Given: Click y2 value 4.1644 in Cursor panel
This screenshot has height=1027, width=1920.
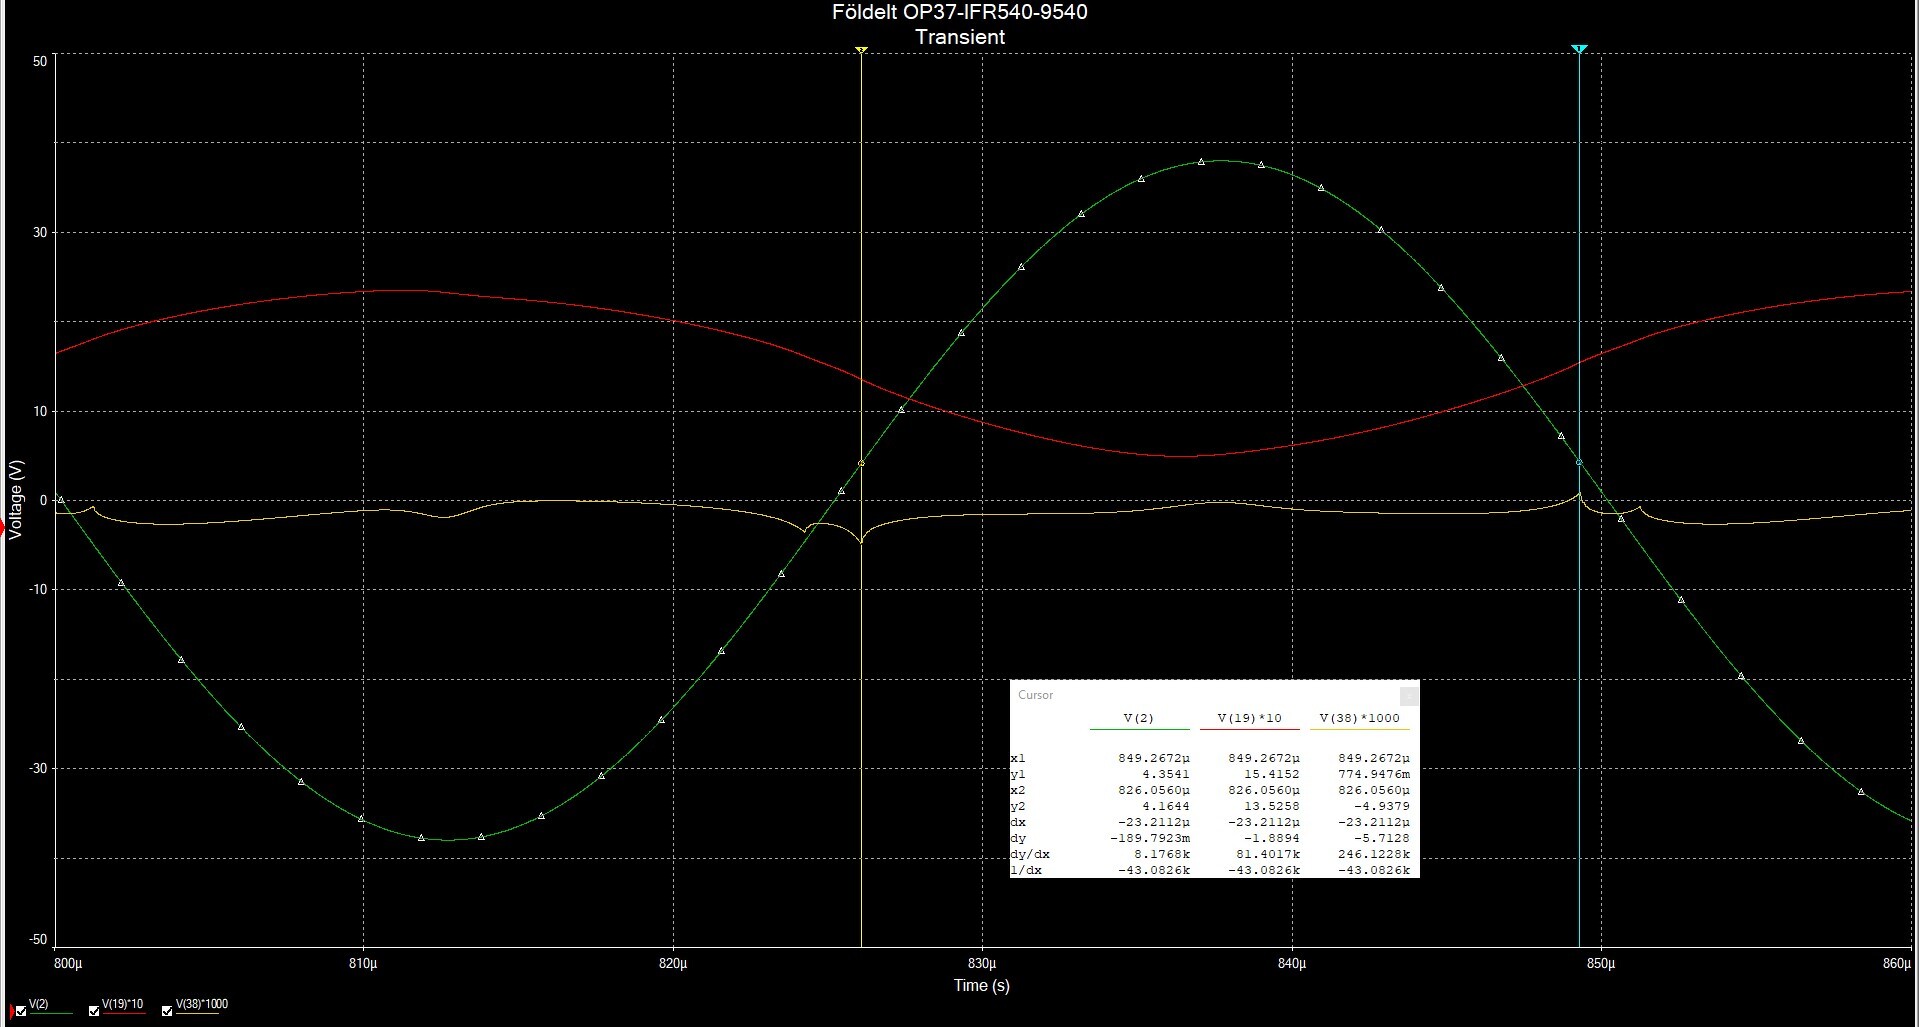Looking at the screenshot, I should tap(1167, 806).
